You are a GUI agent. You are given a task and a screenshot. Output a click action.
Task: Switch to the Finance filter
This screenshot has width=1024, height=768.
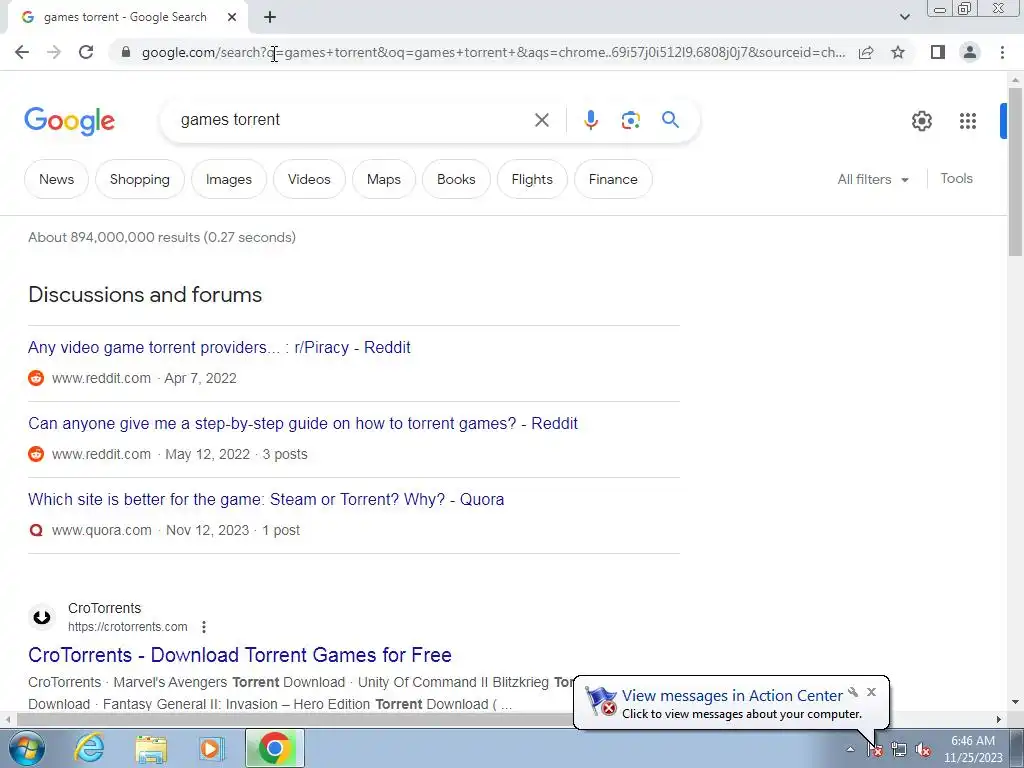click(x=613, y=179)
